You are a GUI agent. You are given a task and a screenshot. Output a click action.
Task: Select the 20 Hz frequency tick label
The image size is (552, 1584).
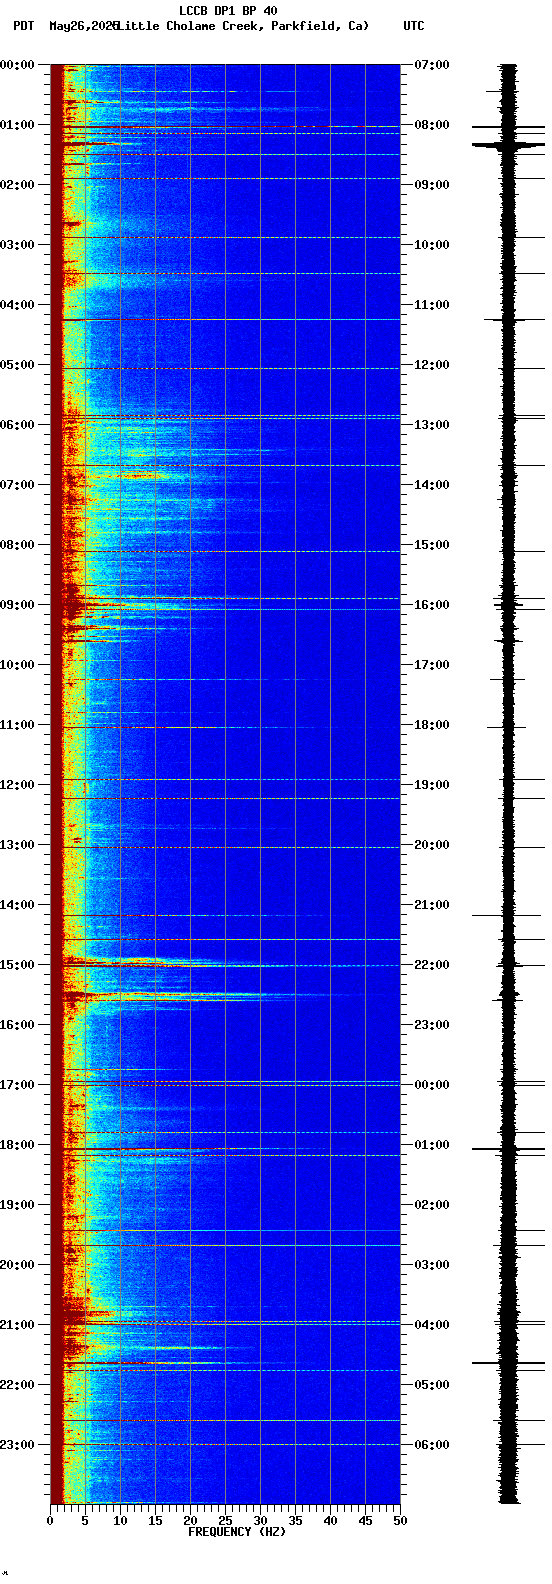(x=190, y=1521)
